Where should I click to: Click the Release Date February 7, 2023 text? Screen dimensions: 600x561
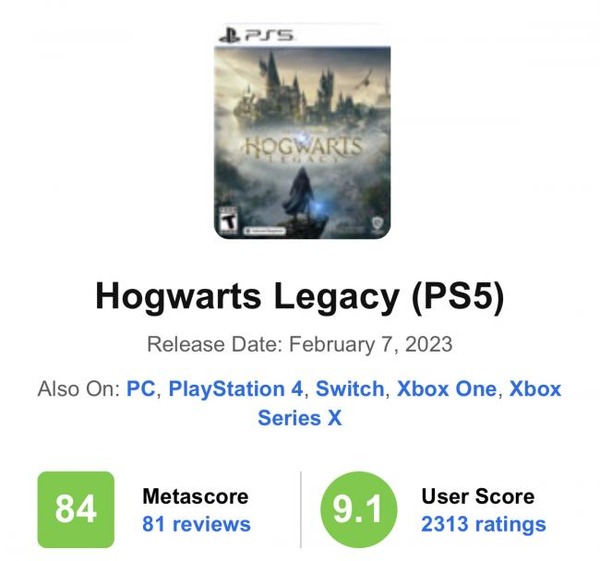pyautogui.click(x=300, y=344)
